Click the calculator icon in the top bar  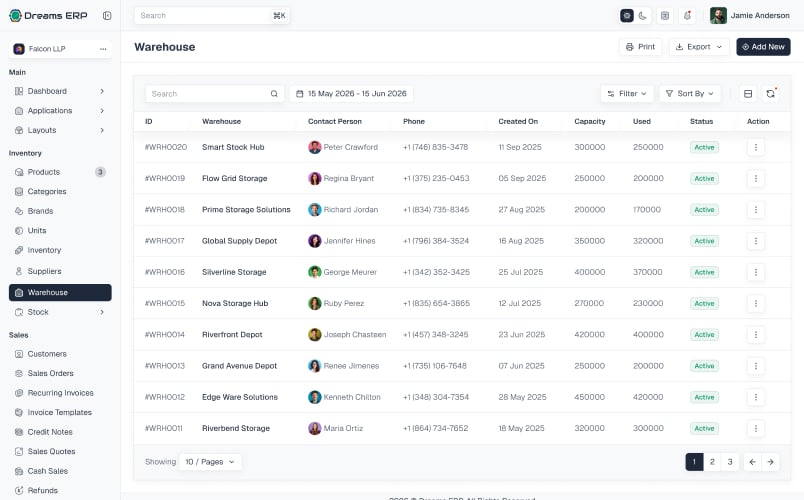pos(665,15)
